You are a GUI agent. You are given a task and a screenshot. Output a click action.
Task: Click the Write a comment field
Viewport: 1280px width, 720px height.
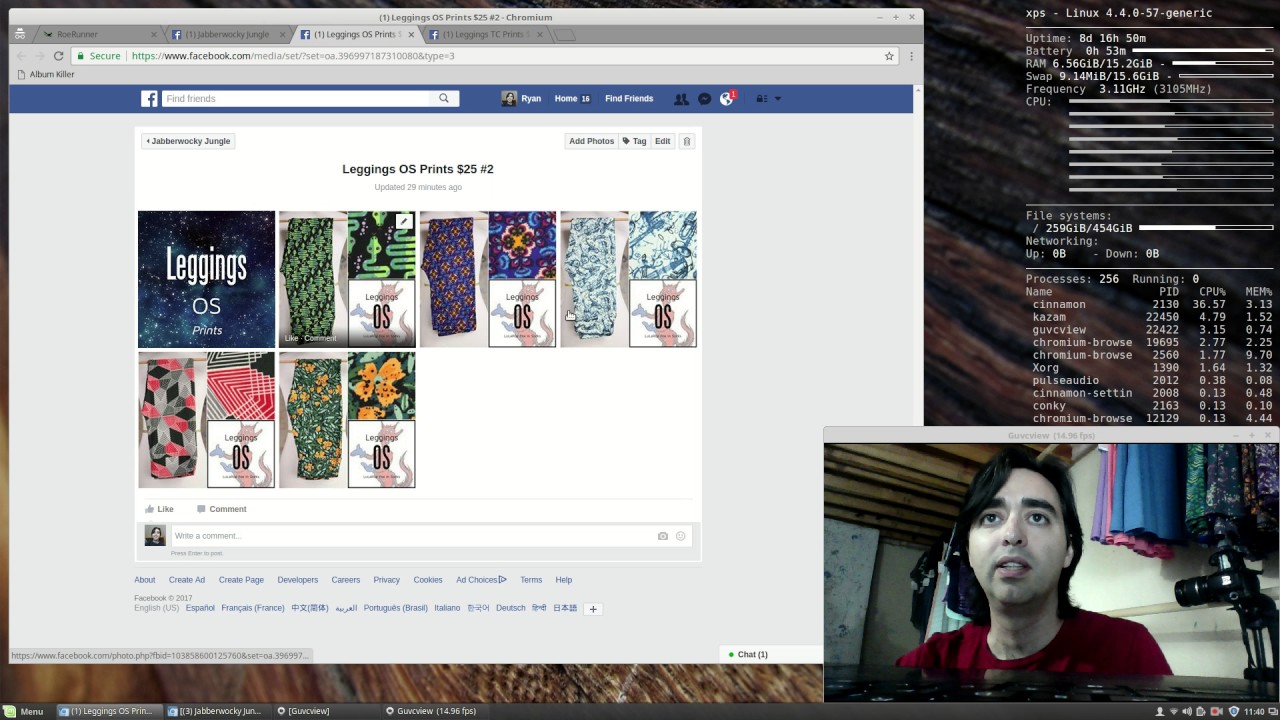click(x=410, y=536)
